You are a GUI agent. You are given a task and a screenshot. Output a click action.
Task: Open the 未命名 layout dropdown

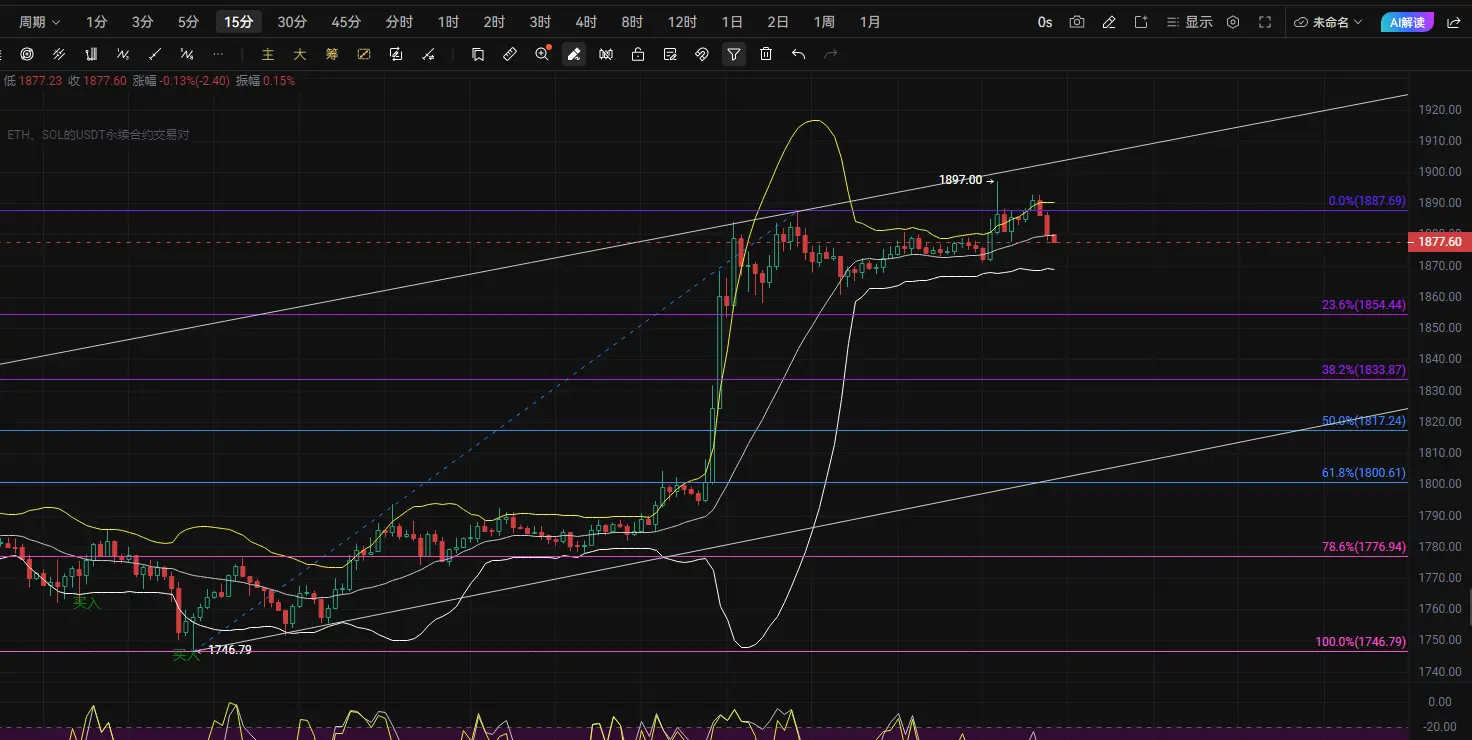click(x=1329, y=22)
